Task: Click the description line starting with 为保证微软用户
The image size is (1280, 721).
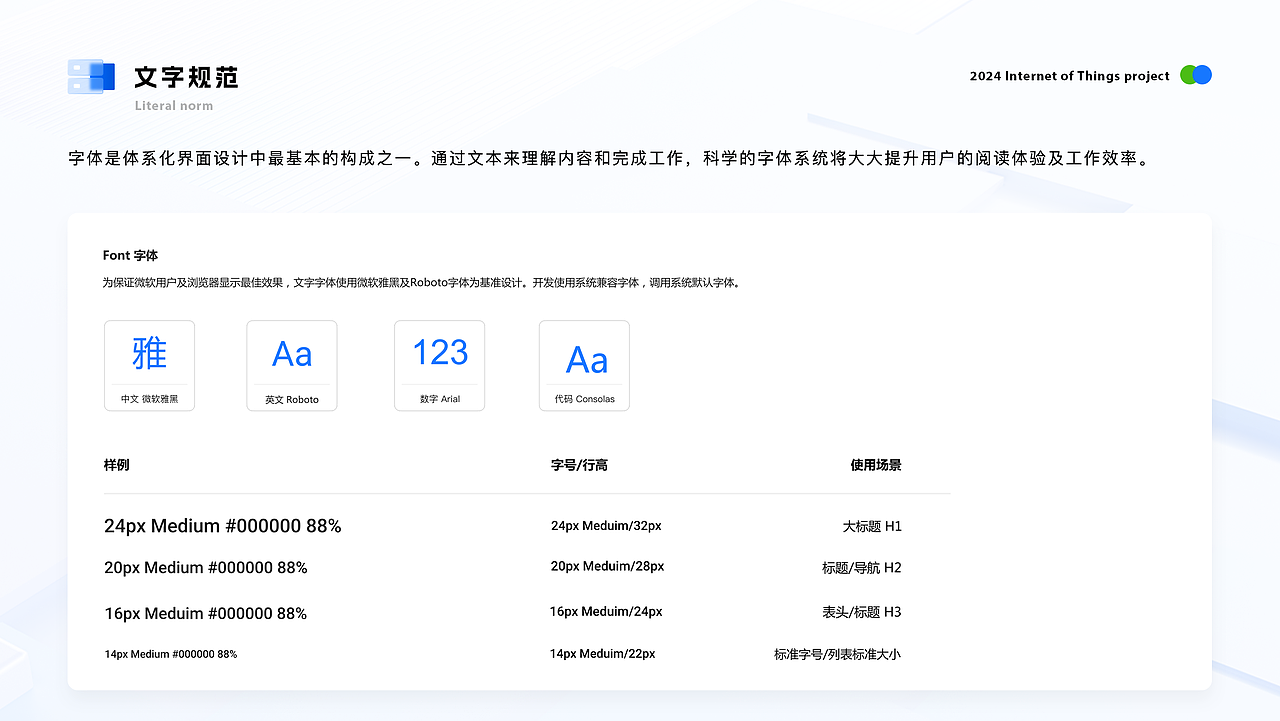Action: [x=422, y=283]
